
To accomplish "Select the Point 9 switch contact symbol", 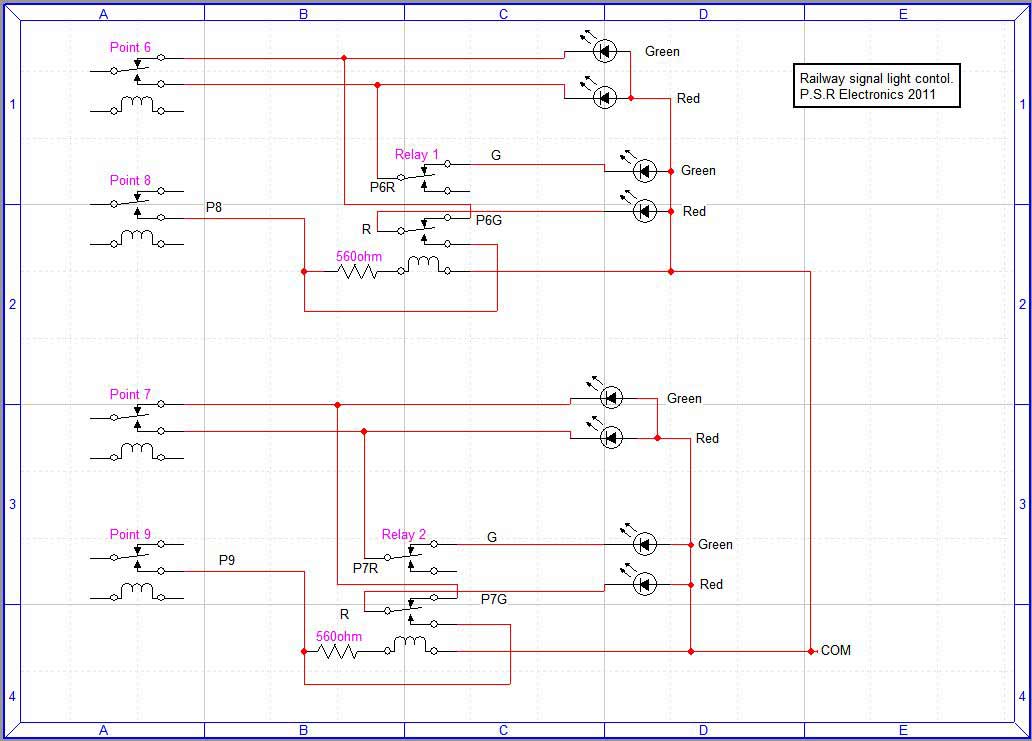I will (x=138, y=563).
